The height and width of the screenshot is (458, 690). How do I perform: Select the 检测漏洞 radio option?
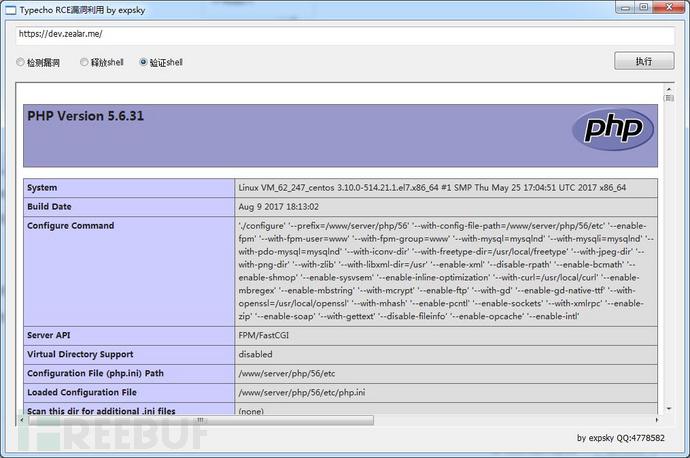click(22, 62)
